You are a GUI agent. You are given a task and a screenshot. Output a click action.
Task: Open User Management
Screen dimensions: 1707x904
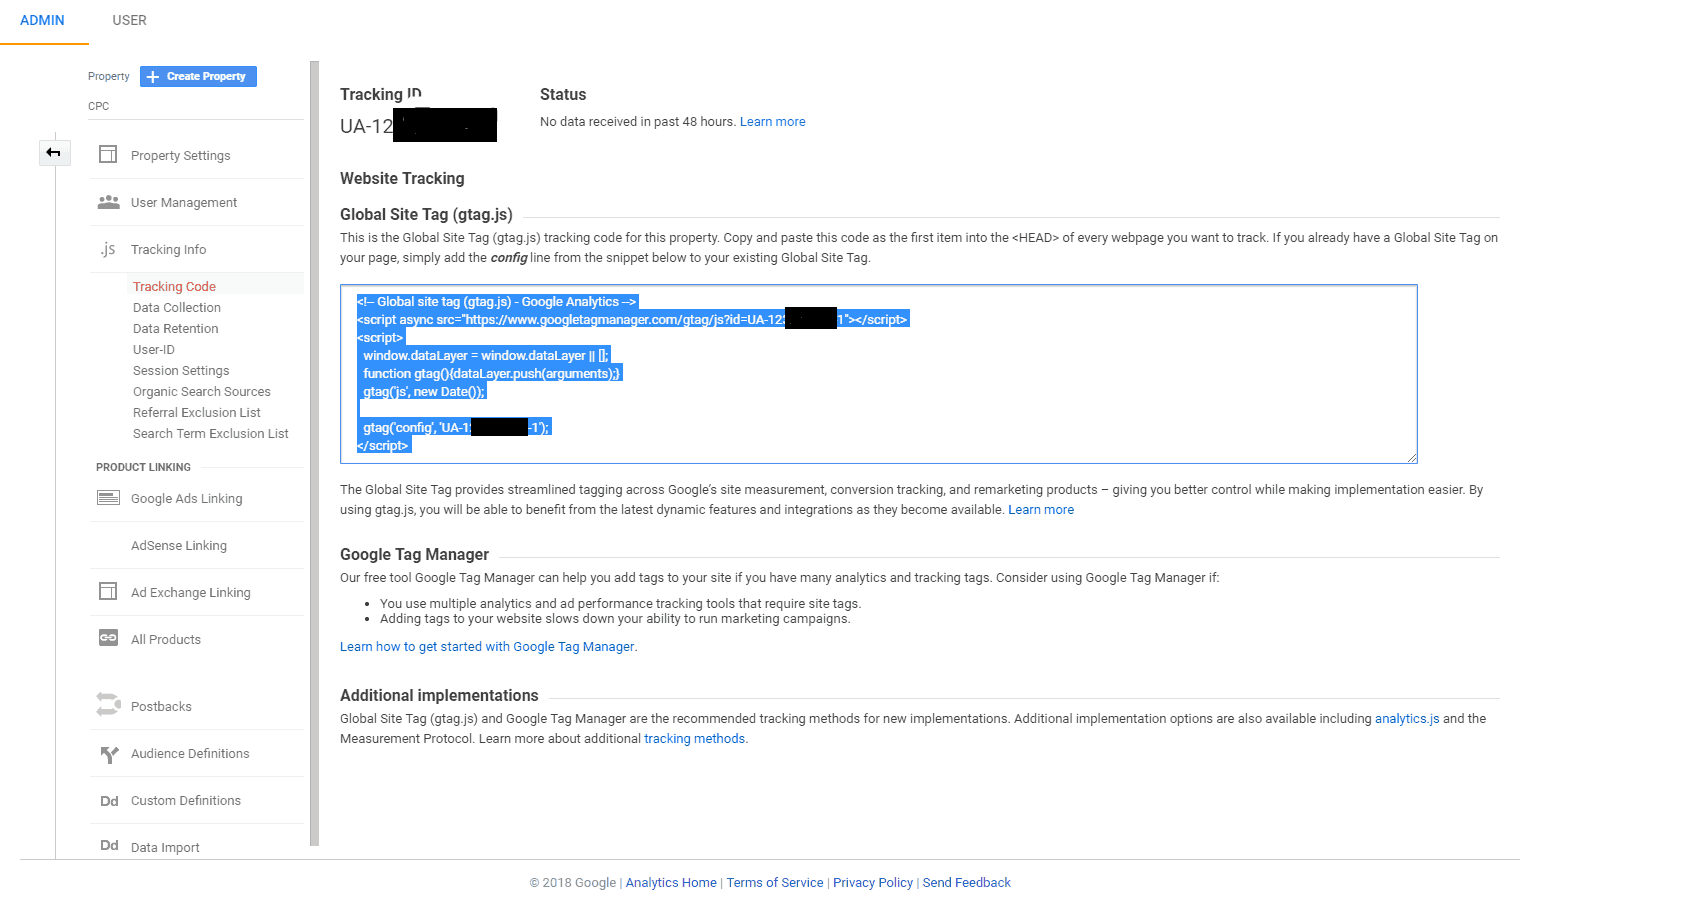[184, 203]
